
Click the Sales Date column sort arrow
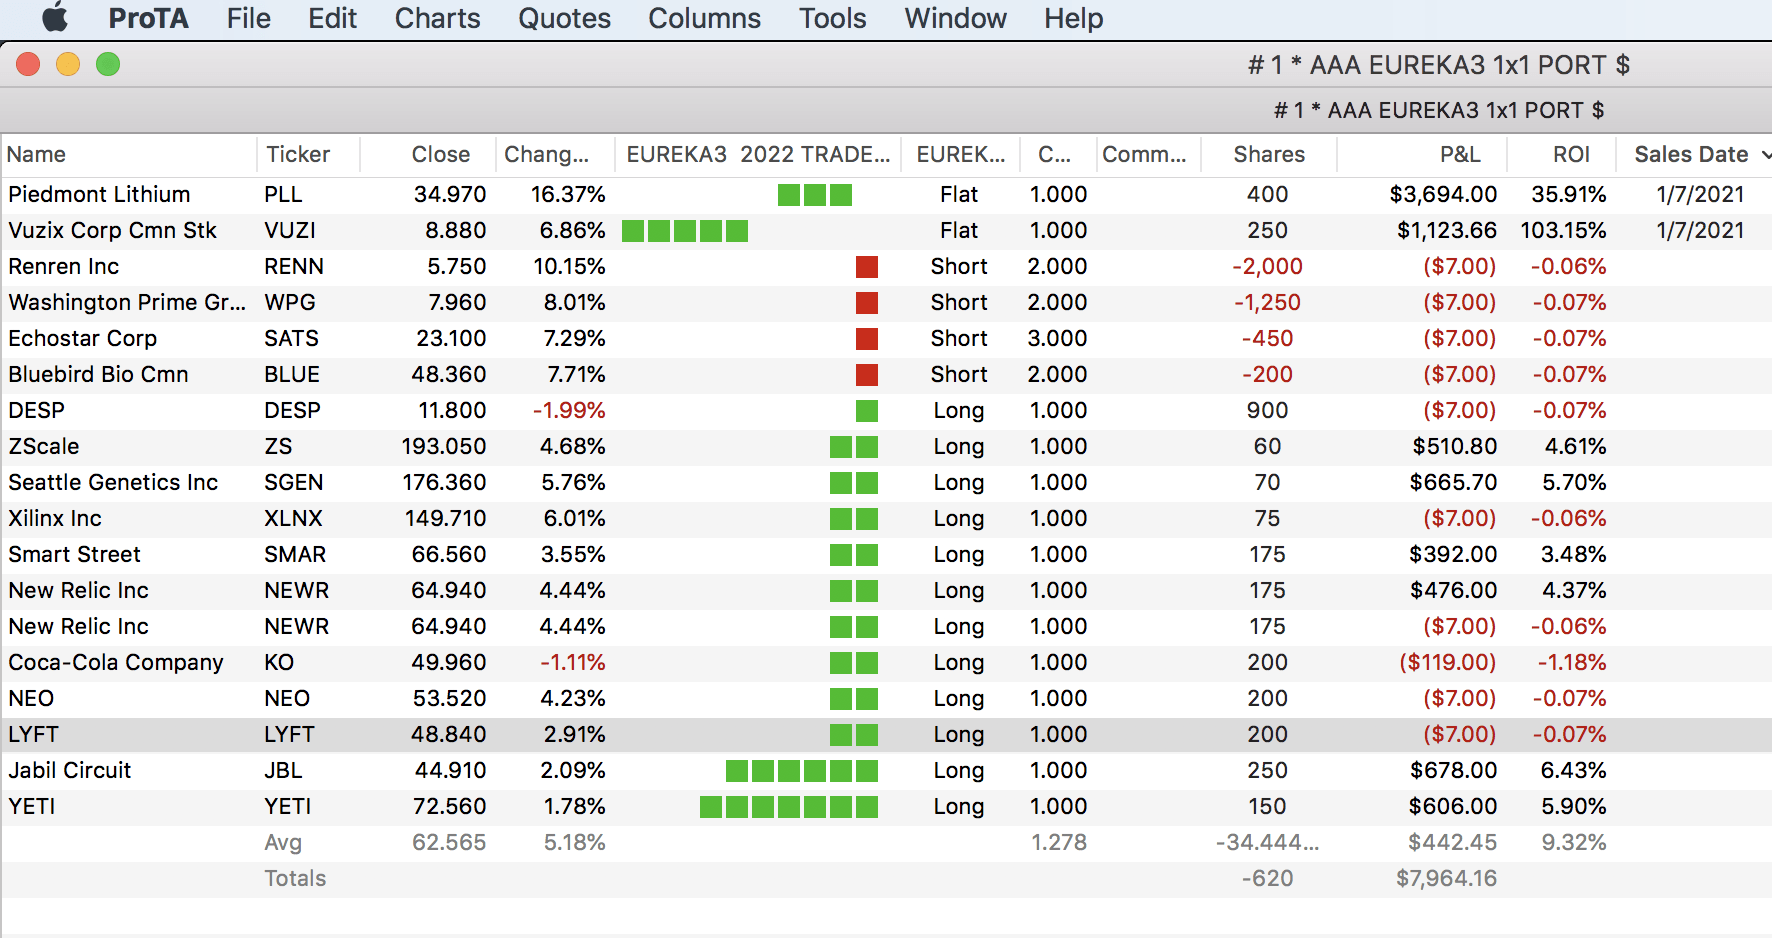[x=1765, y=155]
